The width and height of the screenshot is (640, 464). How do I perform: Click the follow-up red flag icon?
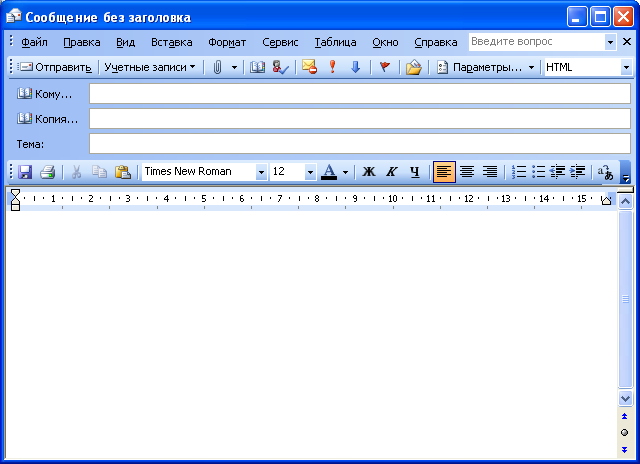click(x=384, y=67)
